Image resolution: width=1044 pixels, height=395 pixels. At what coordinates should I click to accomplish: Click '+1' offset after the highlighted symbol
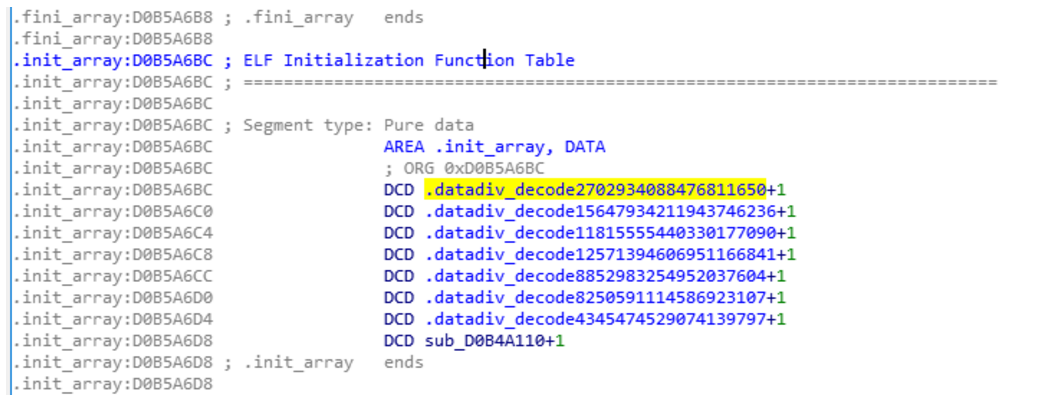776,190
